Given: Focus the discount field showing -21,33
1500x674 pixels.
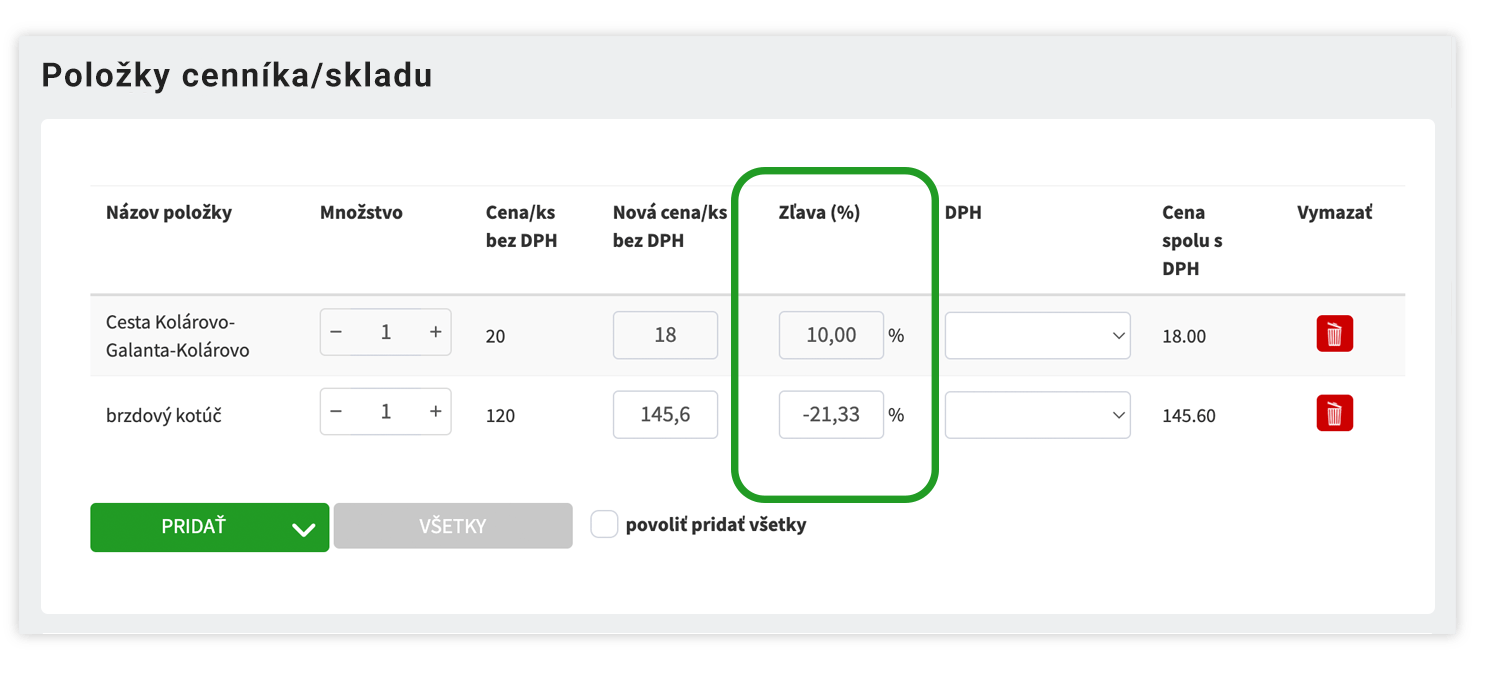Looking at the screenshot, I should click(831, 414).
